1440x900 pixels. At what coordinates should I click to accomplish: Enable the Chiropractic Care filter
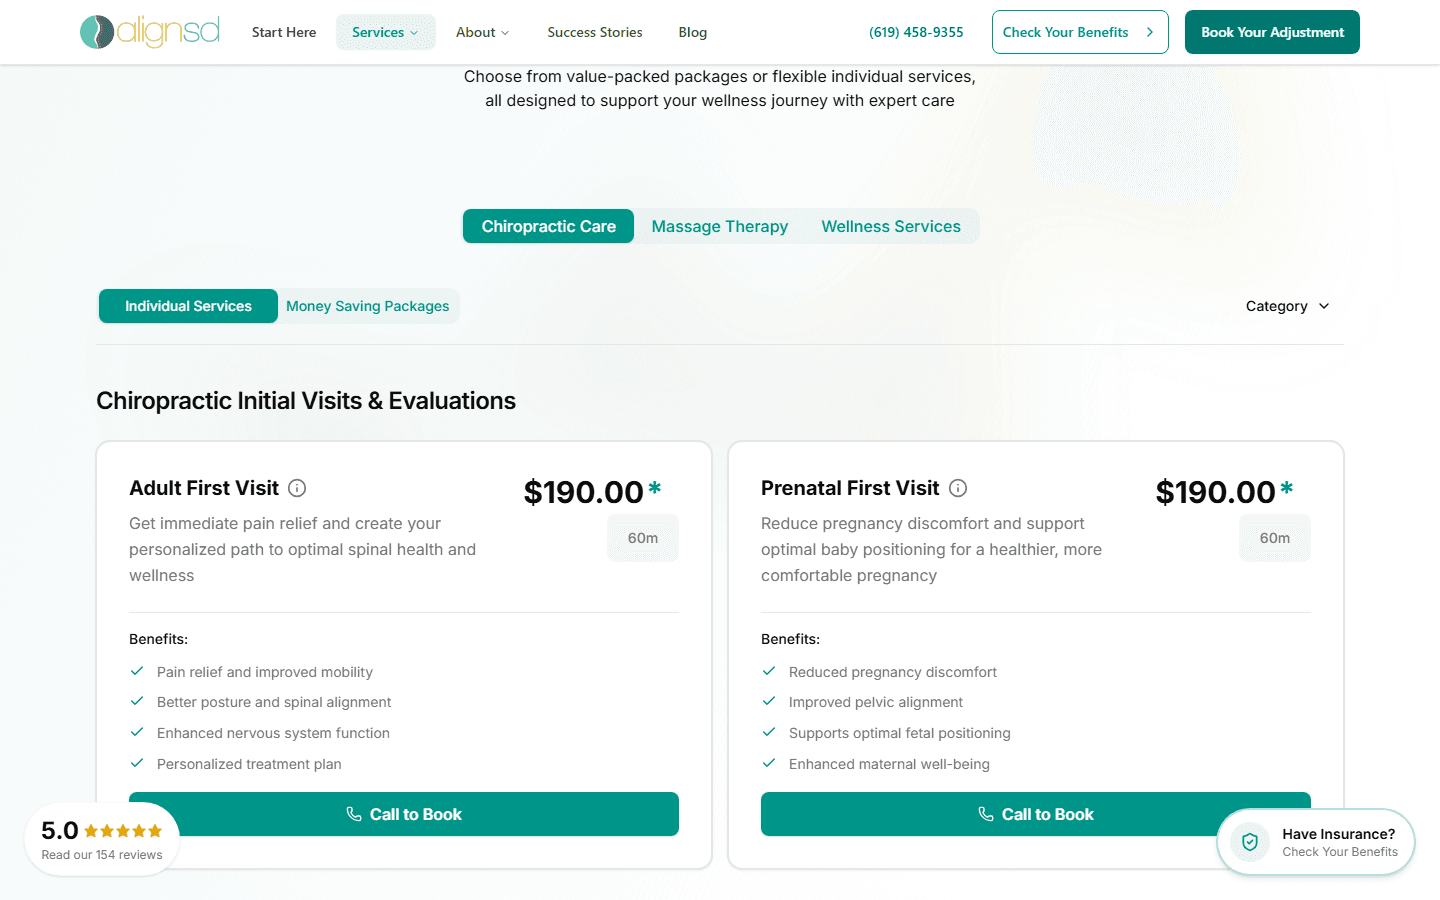[548, 226]
